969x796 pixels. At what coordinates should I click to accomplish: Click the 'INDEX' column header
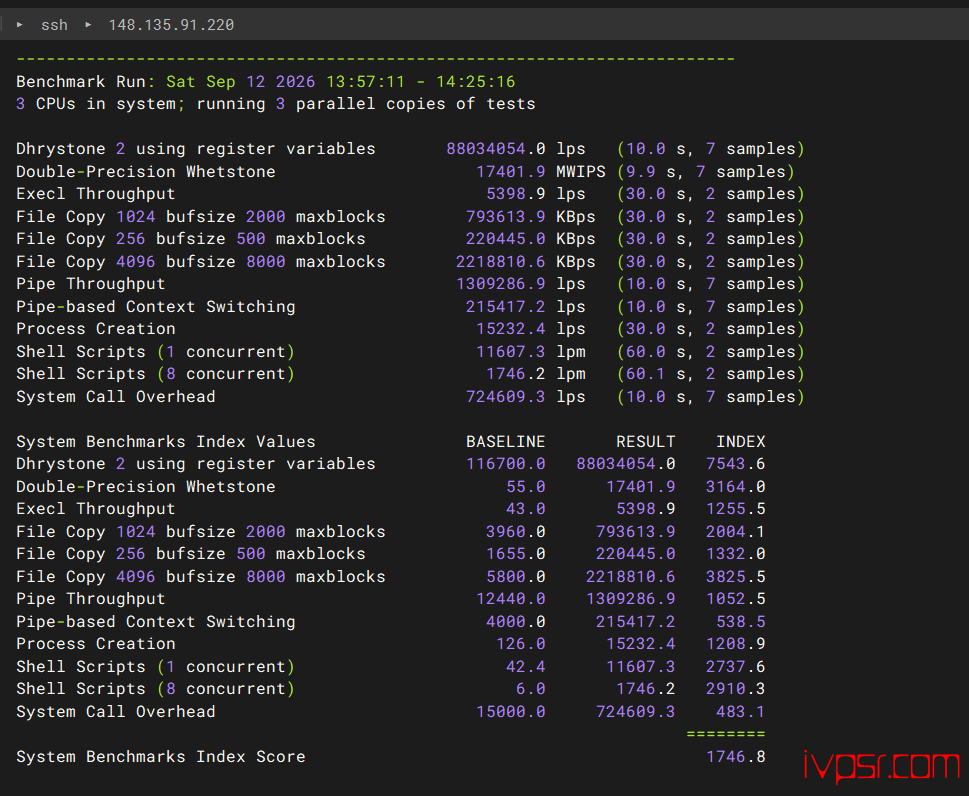pyautogui.click(x=740, y=442)
